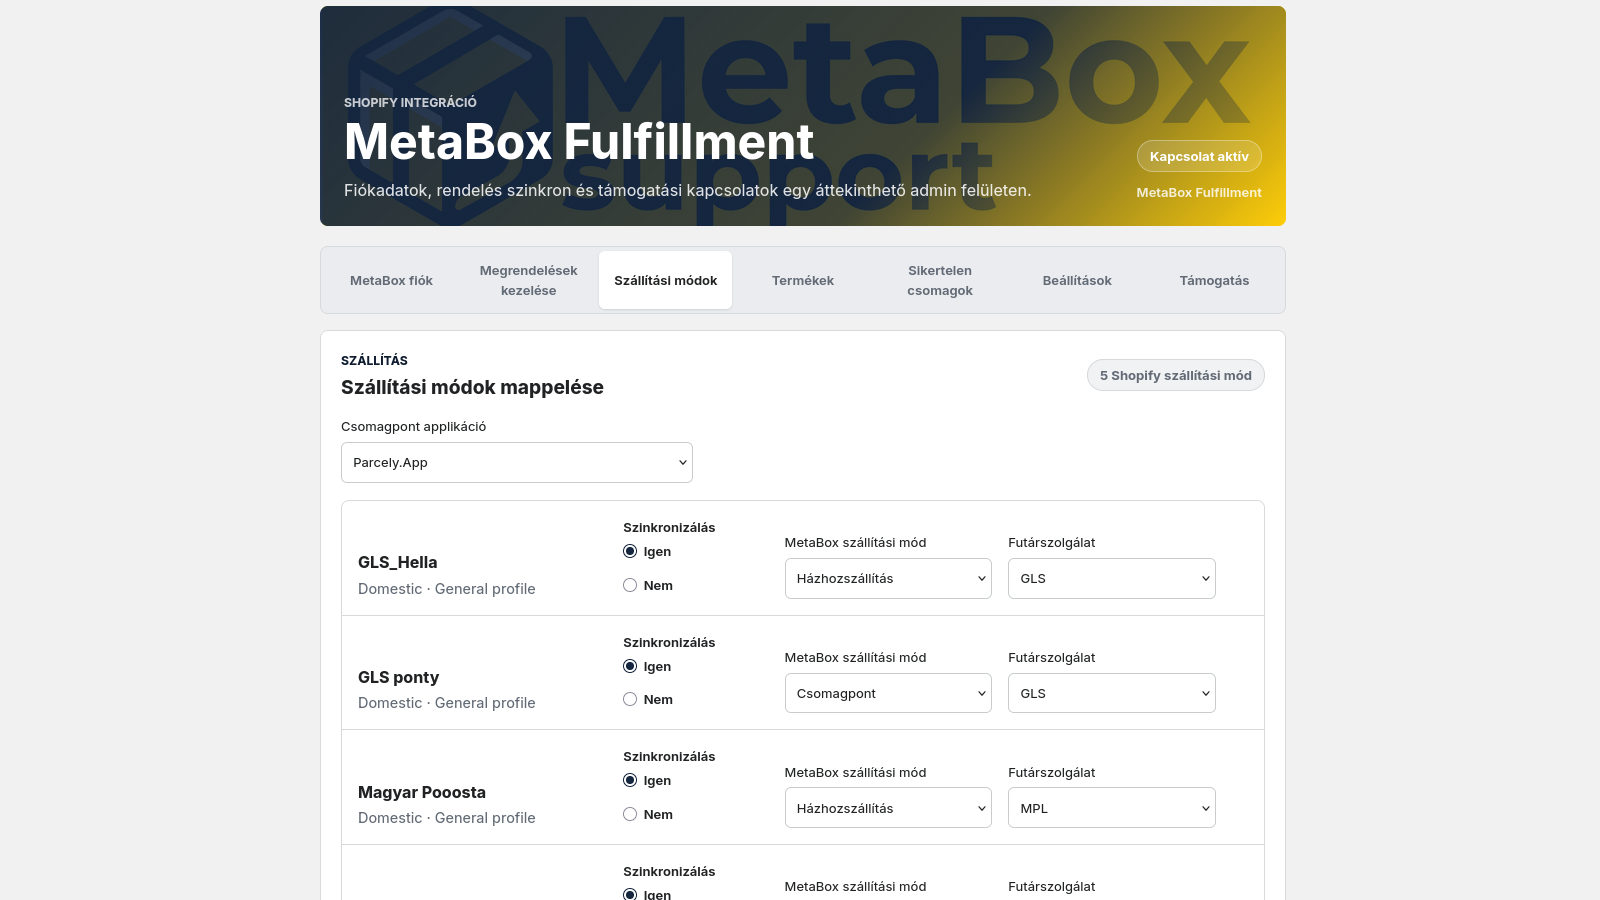
Task: Select Nem sync for Magyar Pooosta
Action: 630,814
